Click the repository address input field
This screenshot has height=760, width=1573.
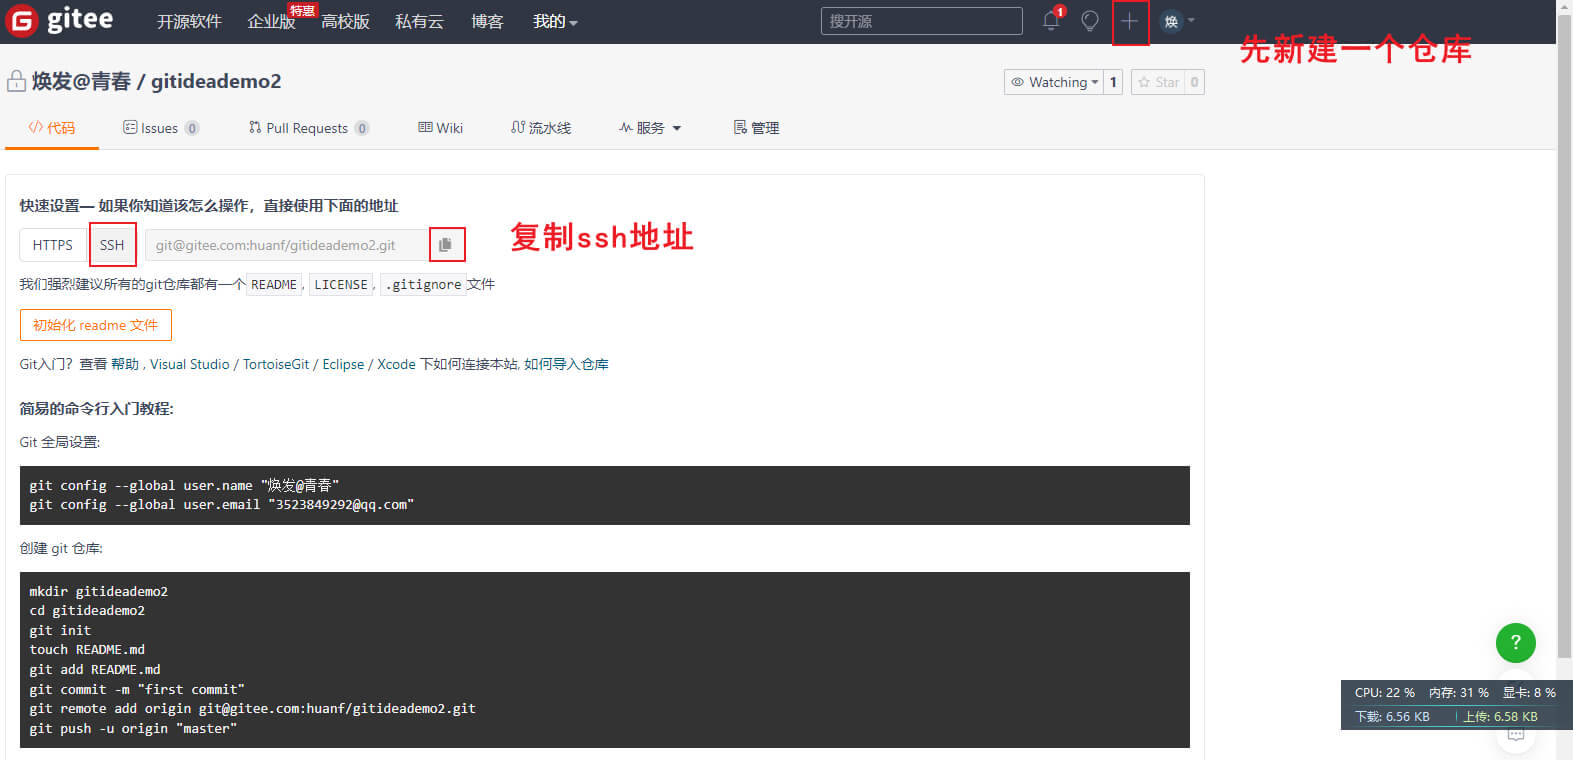[x=286, y=245]
